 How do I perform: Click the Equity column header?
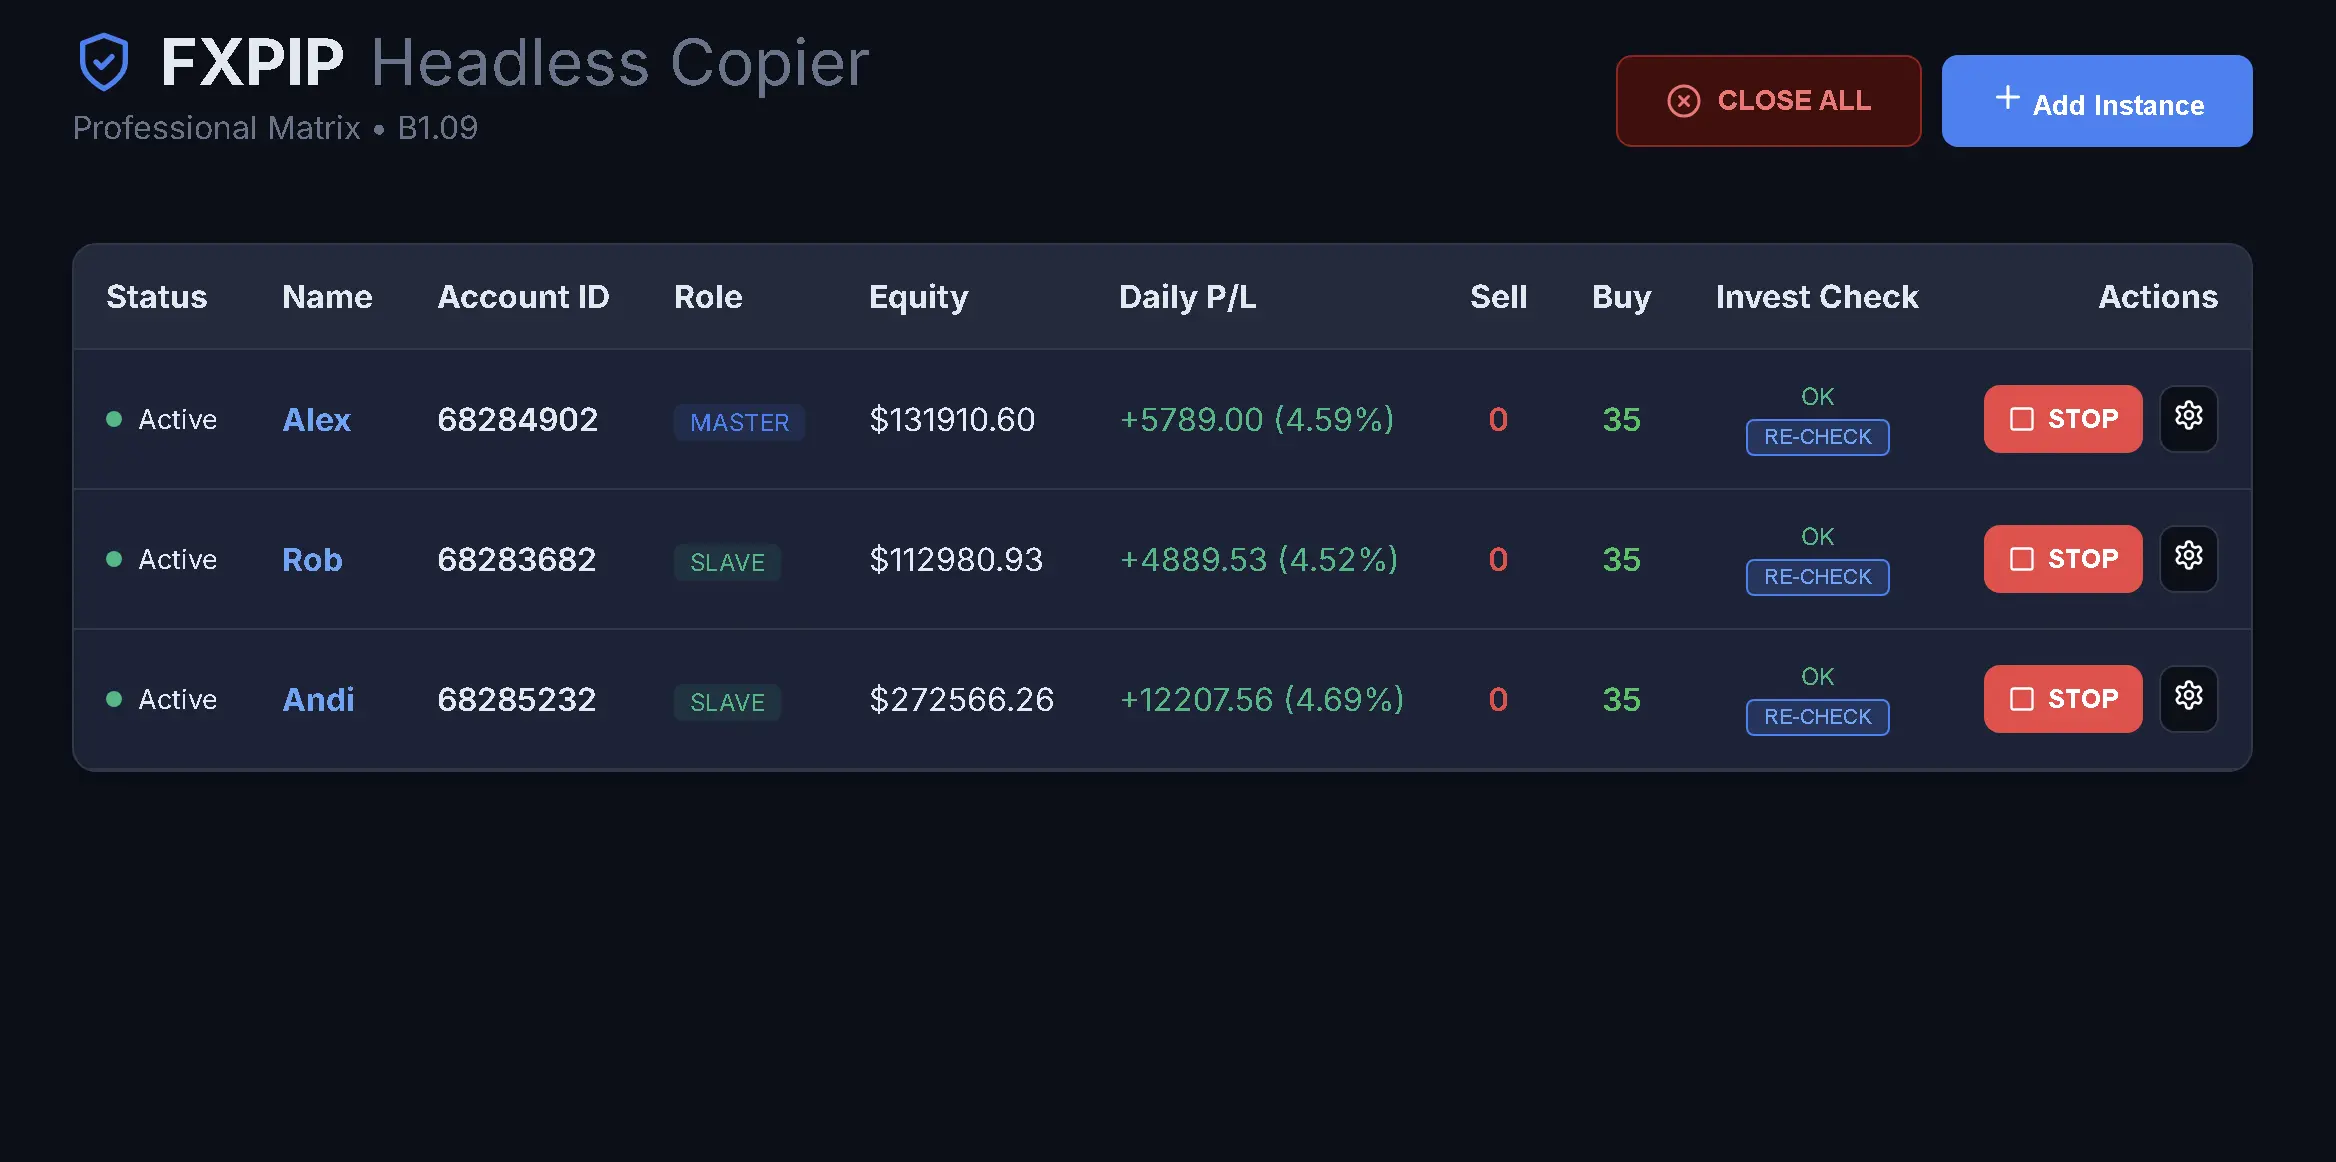tap(918, 297)
